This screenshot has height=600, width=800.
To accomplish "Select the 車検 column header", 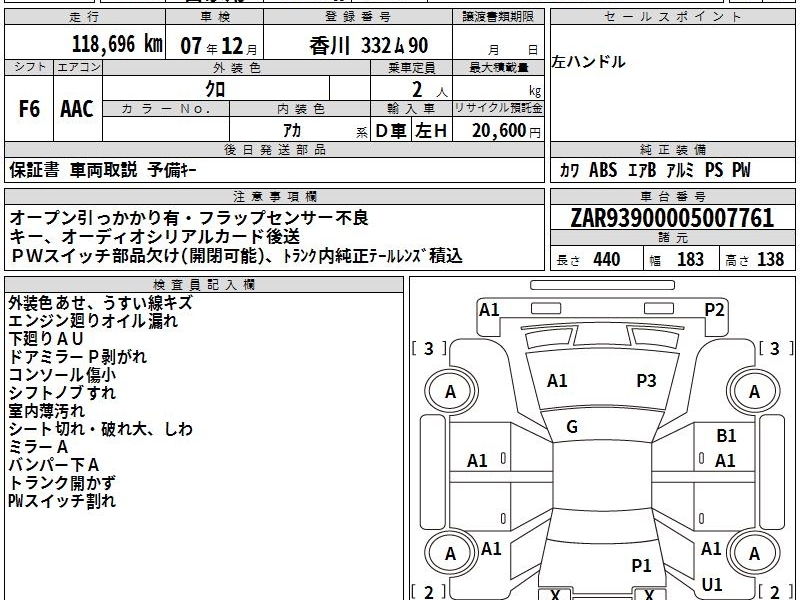I will [x=215, y=17].
